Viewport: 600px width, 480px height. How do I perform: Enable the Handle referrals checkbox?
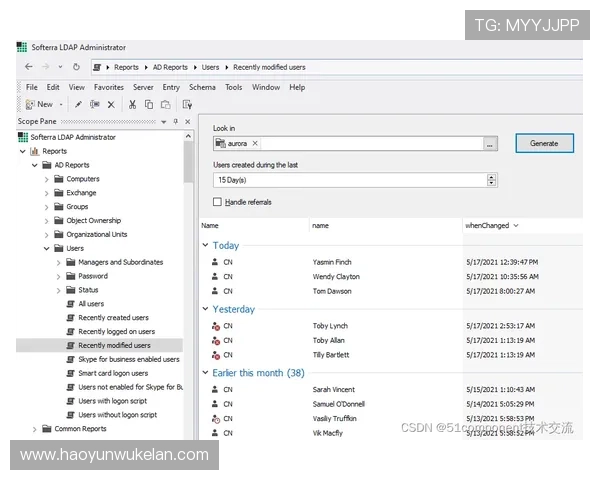pyautogui.click(x=218, y=202)
